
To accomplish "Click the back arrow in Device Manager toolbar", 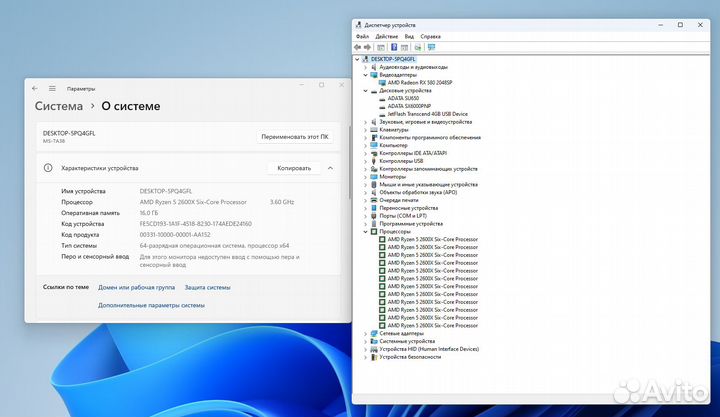I will point(358,47).
